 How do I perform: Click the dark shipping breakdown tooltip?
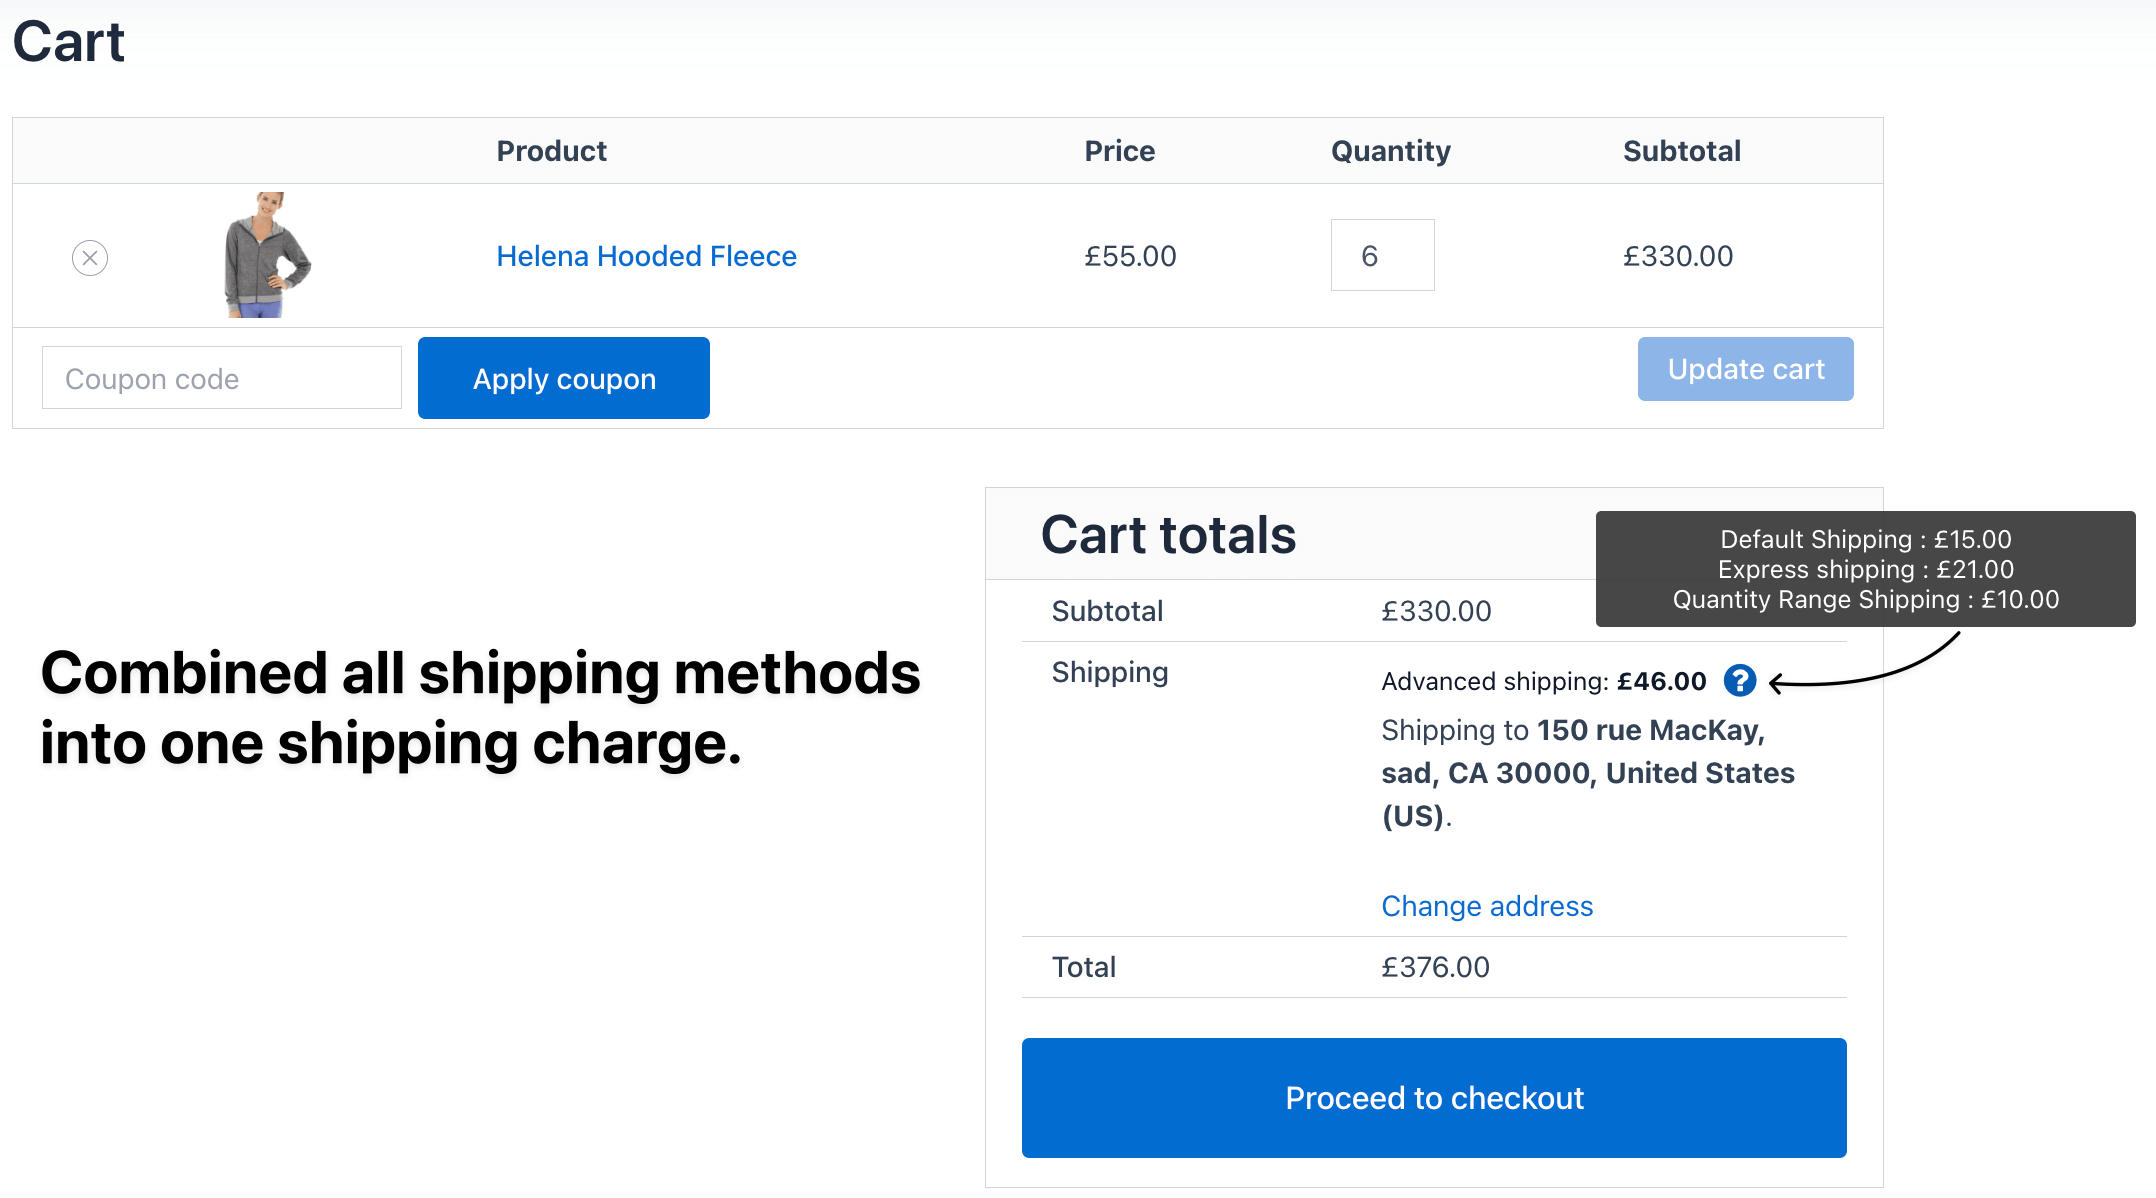coord(1865,569)
